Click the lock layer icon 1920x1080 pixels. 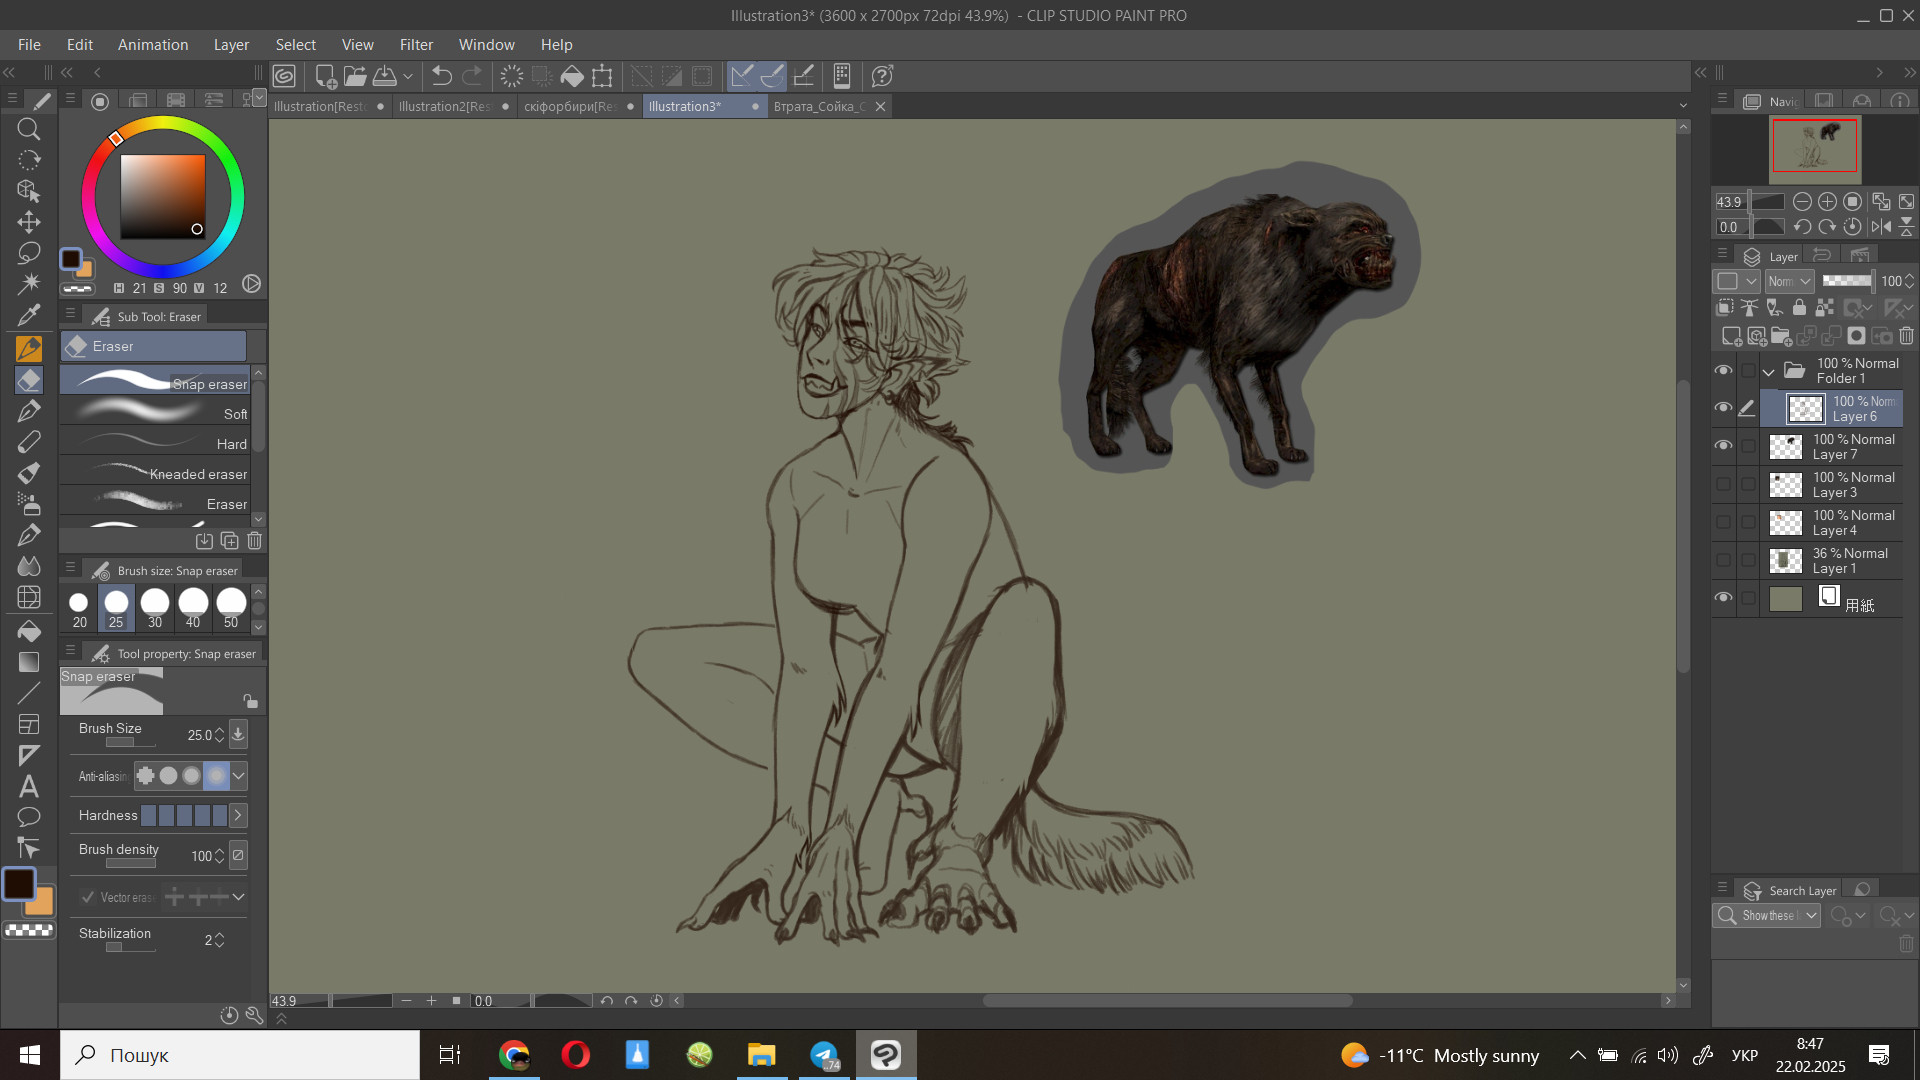1799,308
